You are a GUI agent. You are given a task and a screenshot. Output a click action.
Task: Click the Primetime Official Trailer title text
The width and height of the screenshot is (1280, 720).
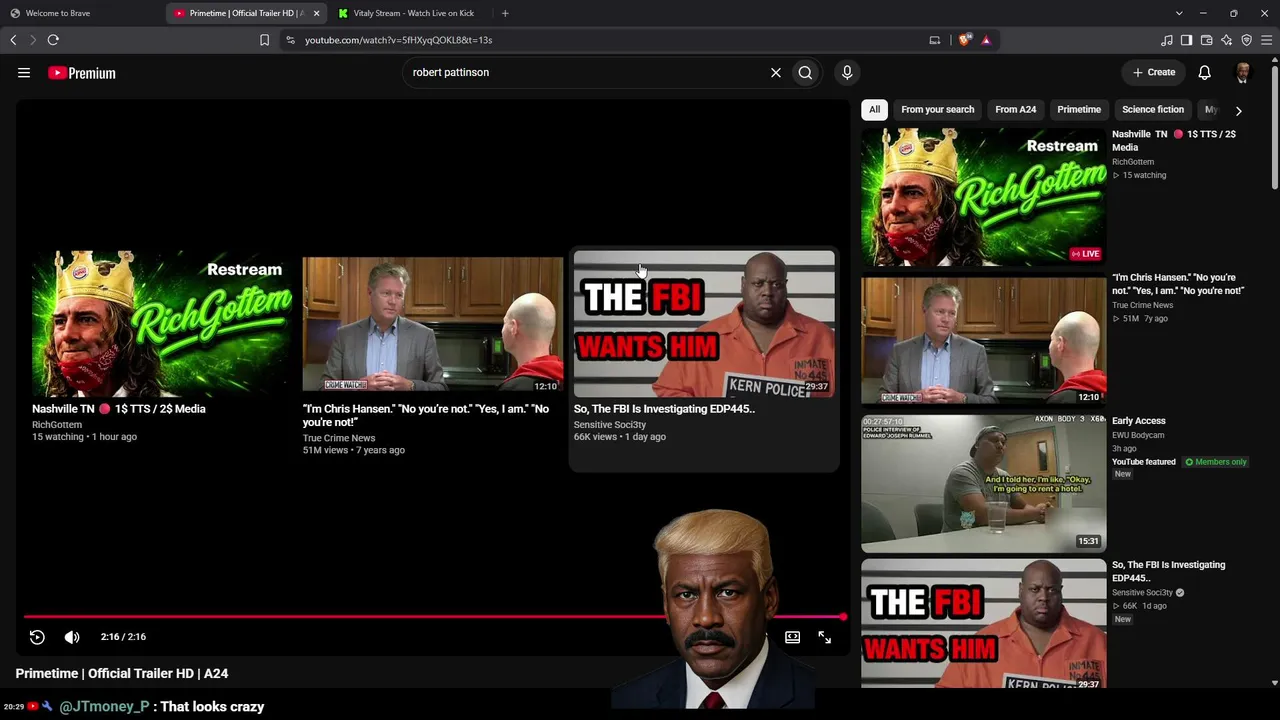tap(122, 674)
